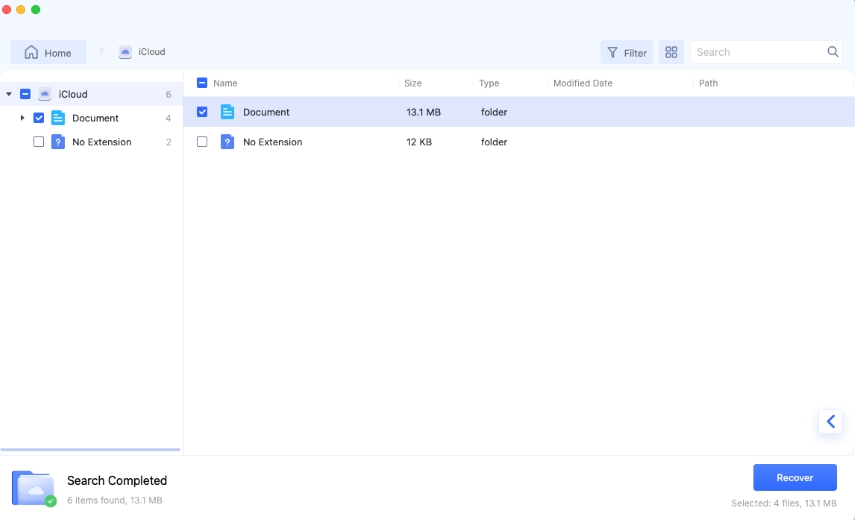Click the iCloud drive icon in breadcrumb
Screen dimensions: 855x520
pyautogui.click(x=125, y=52)
